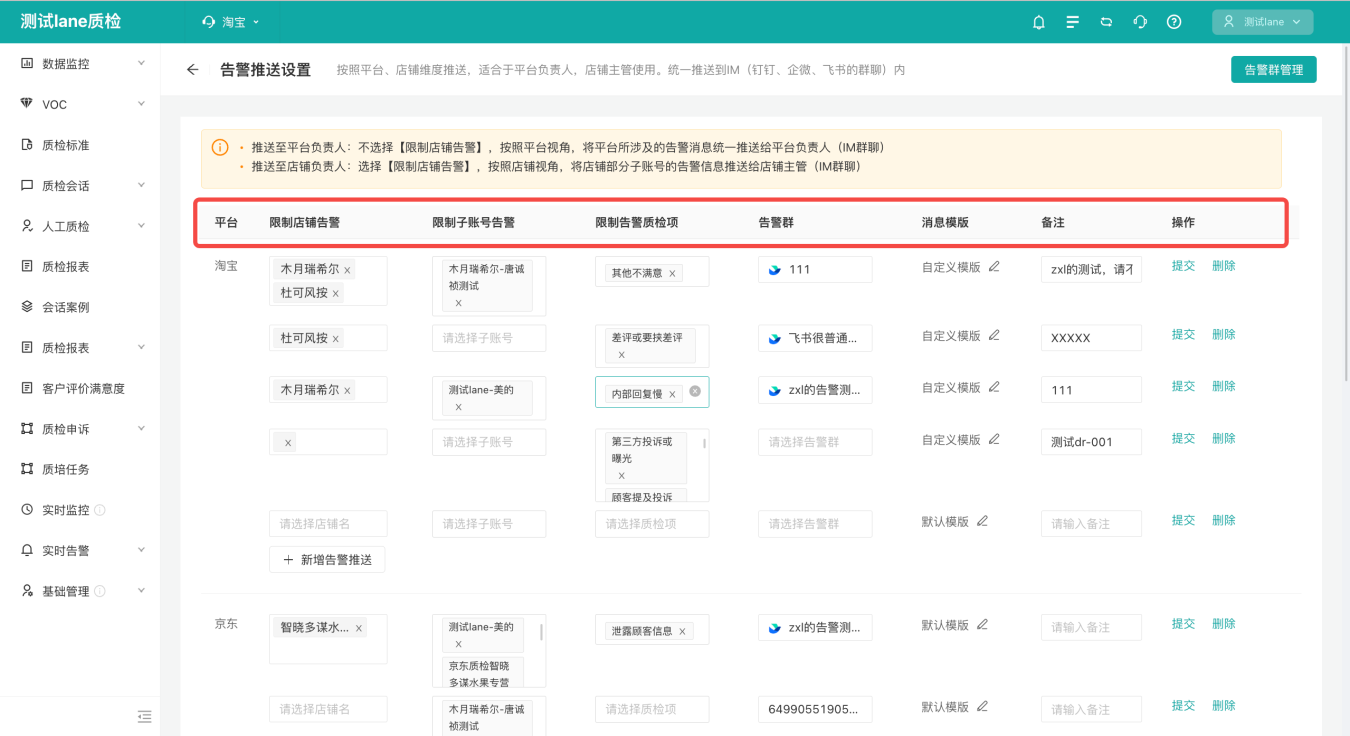The image size is (1350, 736).
Task: Click the remark field containing XXXXX
Action: [x=1091, y=338]
